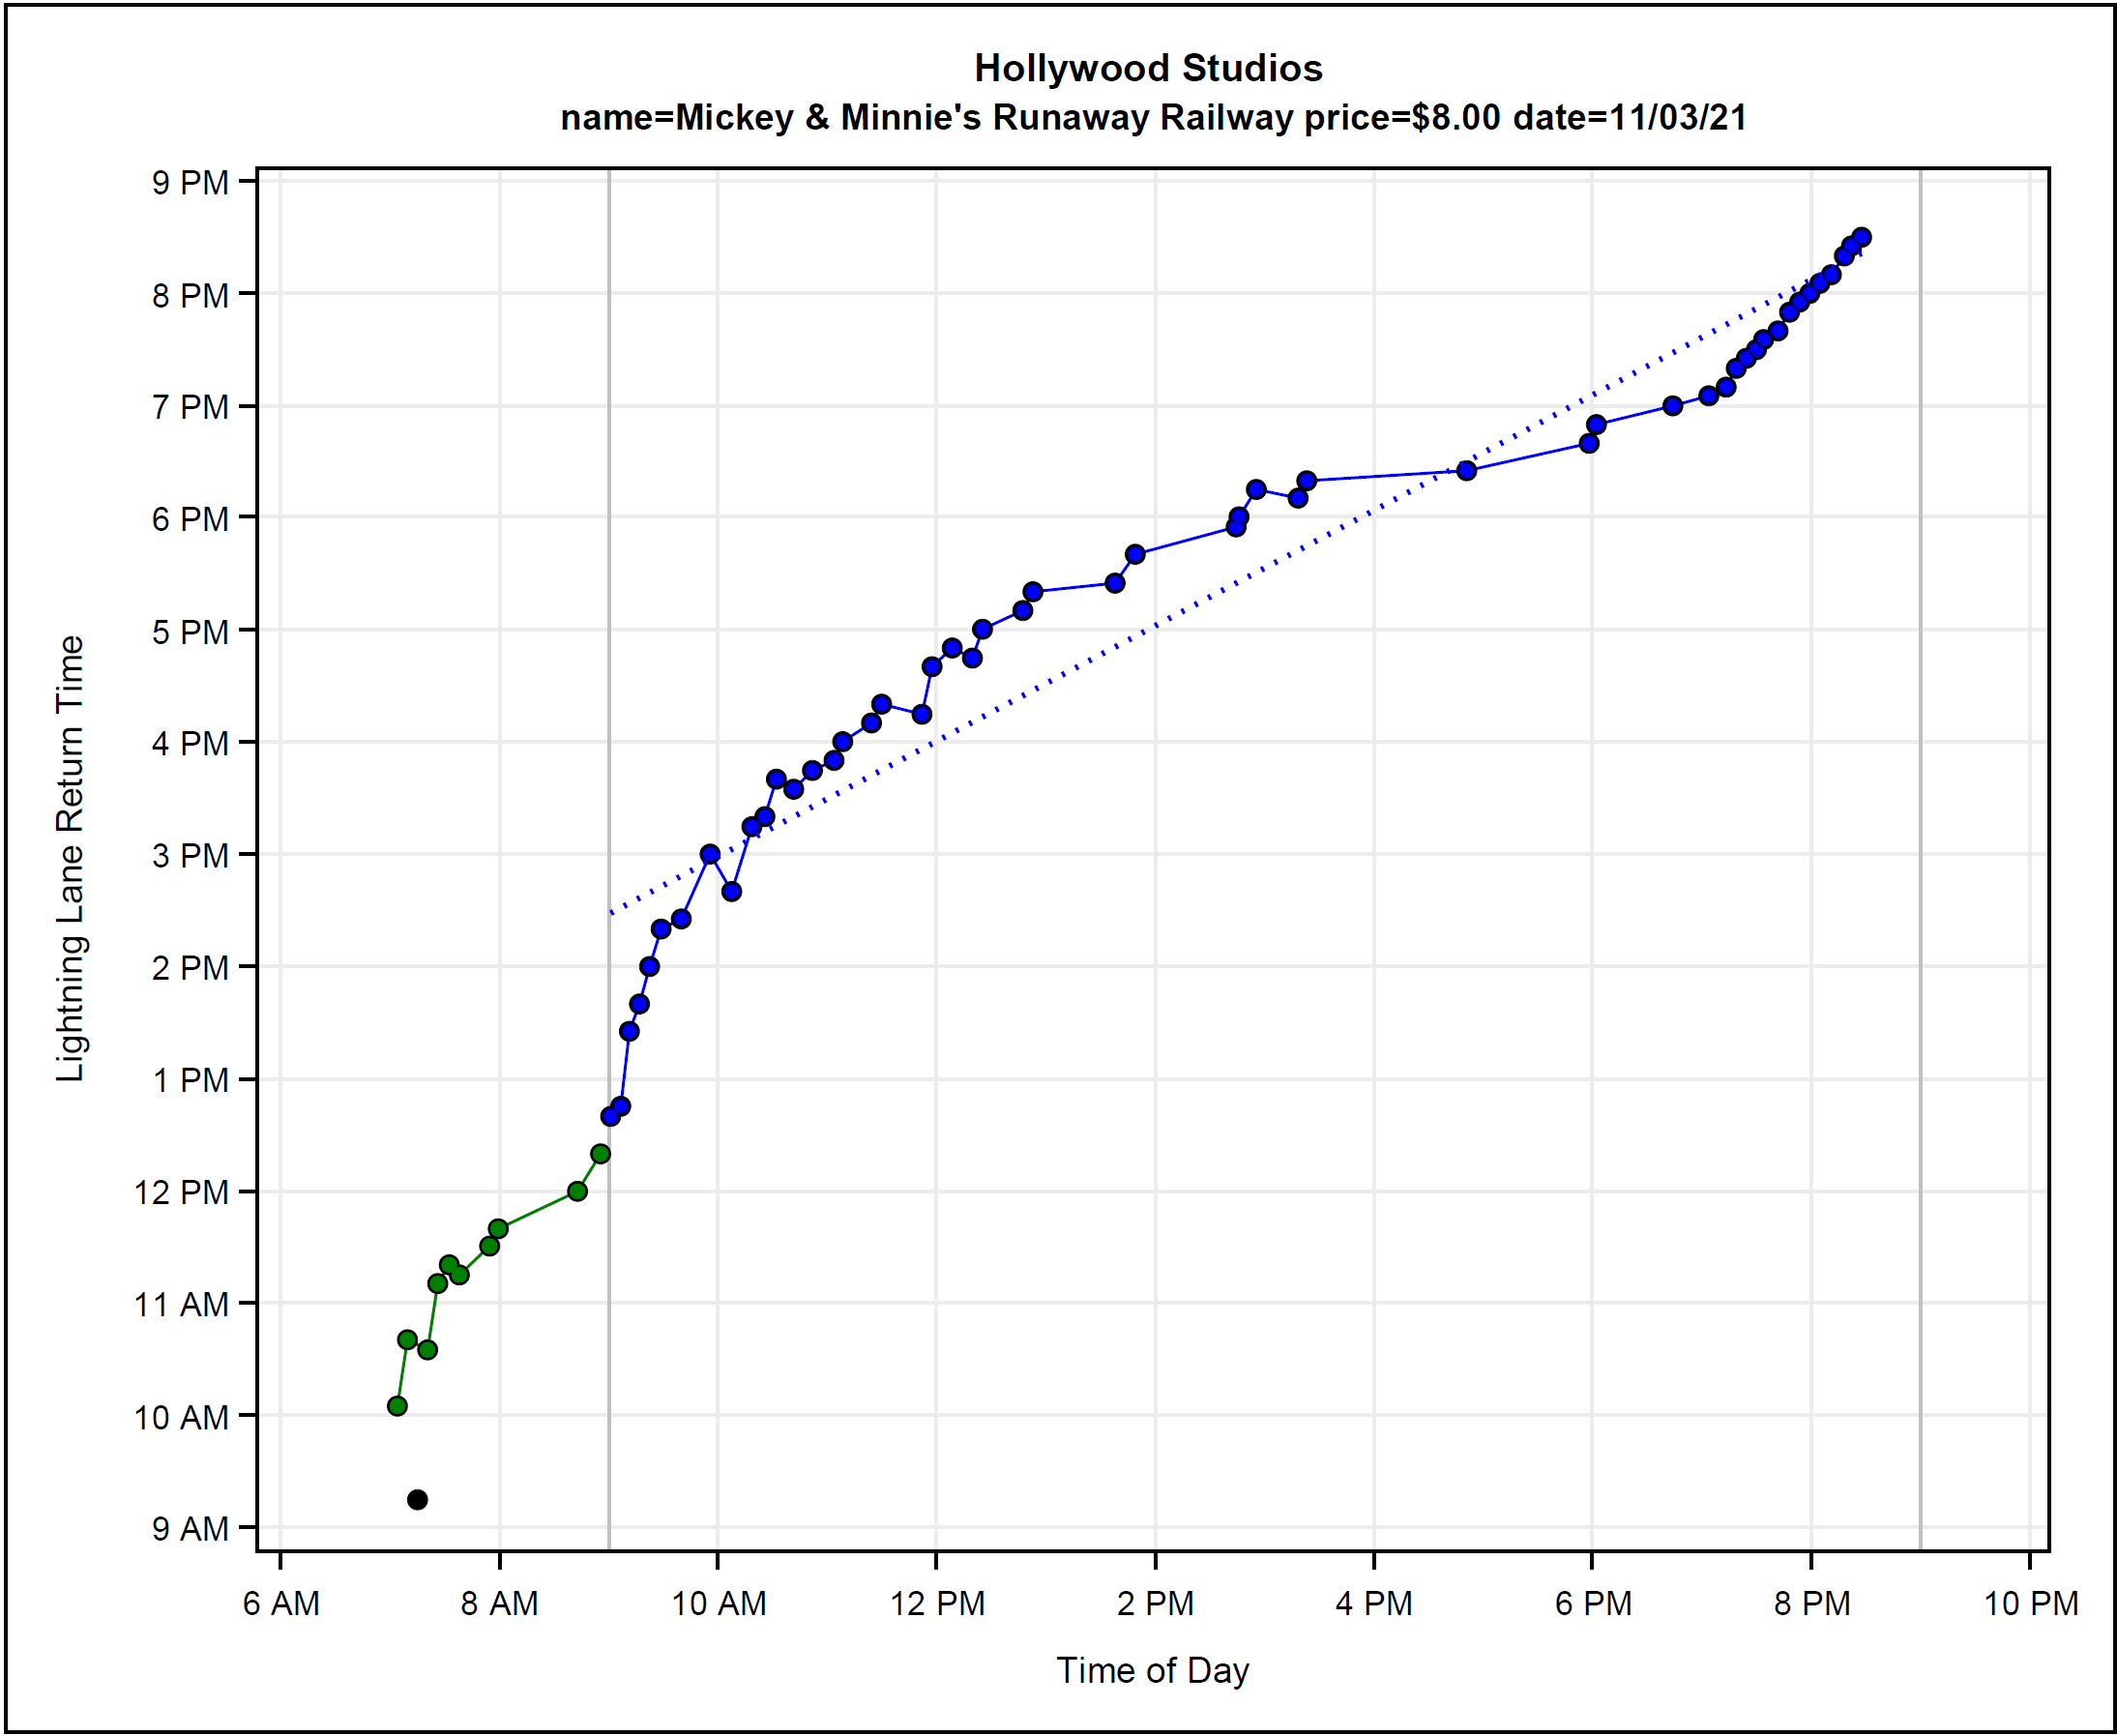Click the subtitle with Runaway Railway price and date

coord(1153,117)
